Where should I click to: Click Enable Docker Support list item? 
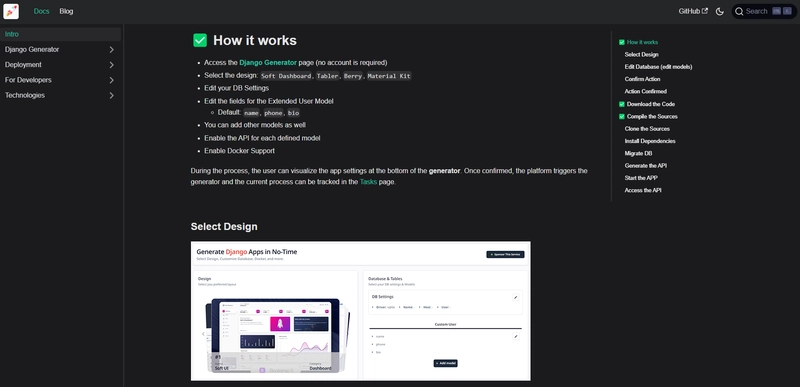point(239,151)
